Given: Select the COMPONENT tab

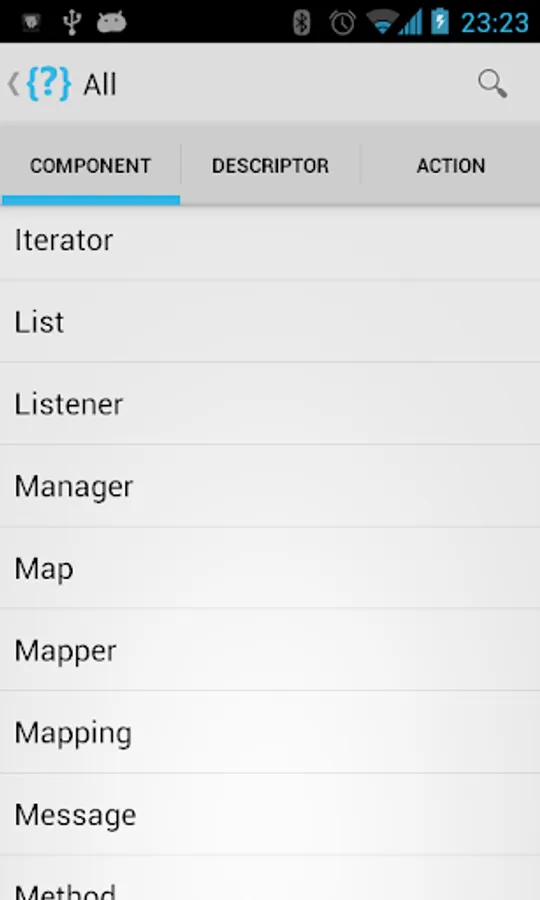Looking at the screenshot, I should tap(91, 165).
